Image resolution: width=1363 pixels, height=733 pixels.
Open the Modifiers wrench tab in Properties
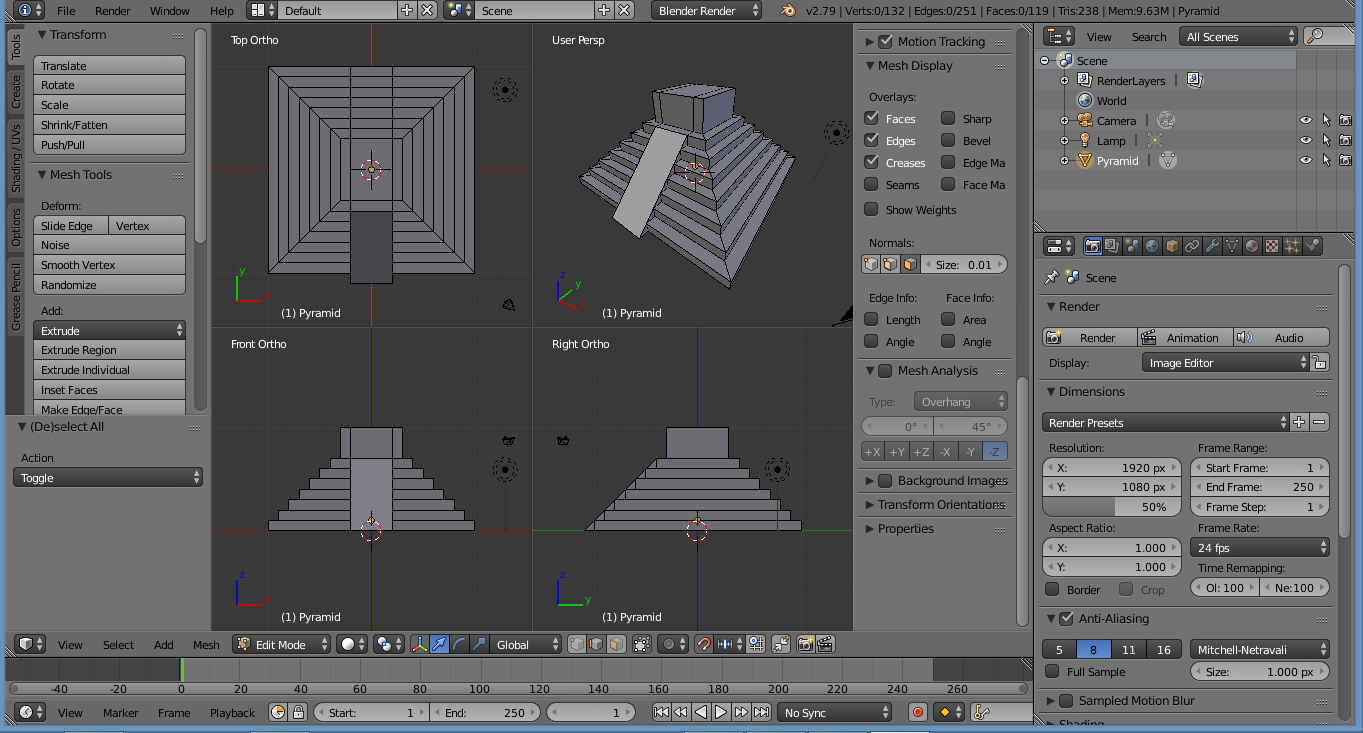click(1212, 246)
